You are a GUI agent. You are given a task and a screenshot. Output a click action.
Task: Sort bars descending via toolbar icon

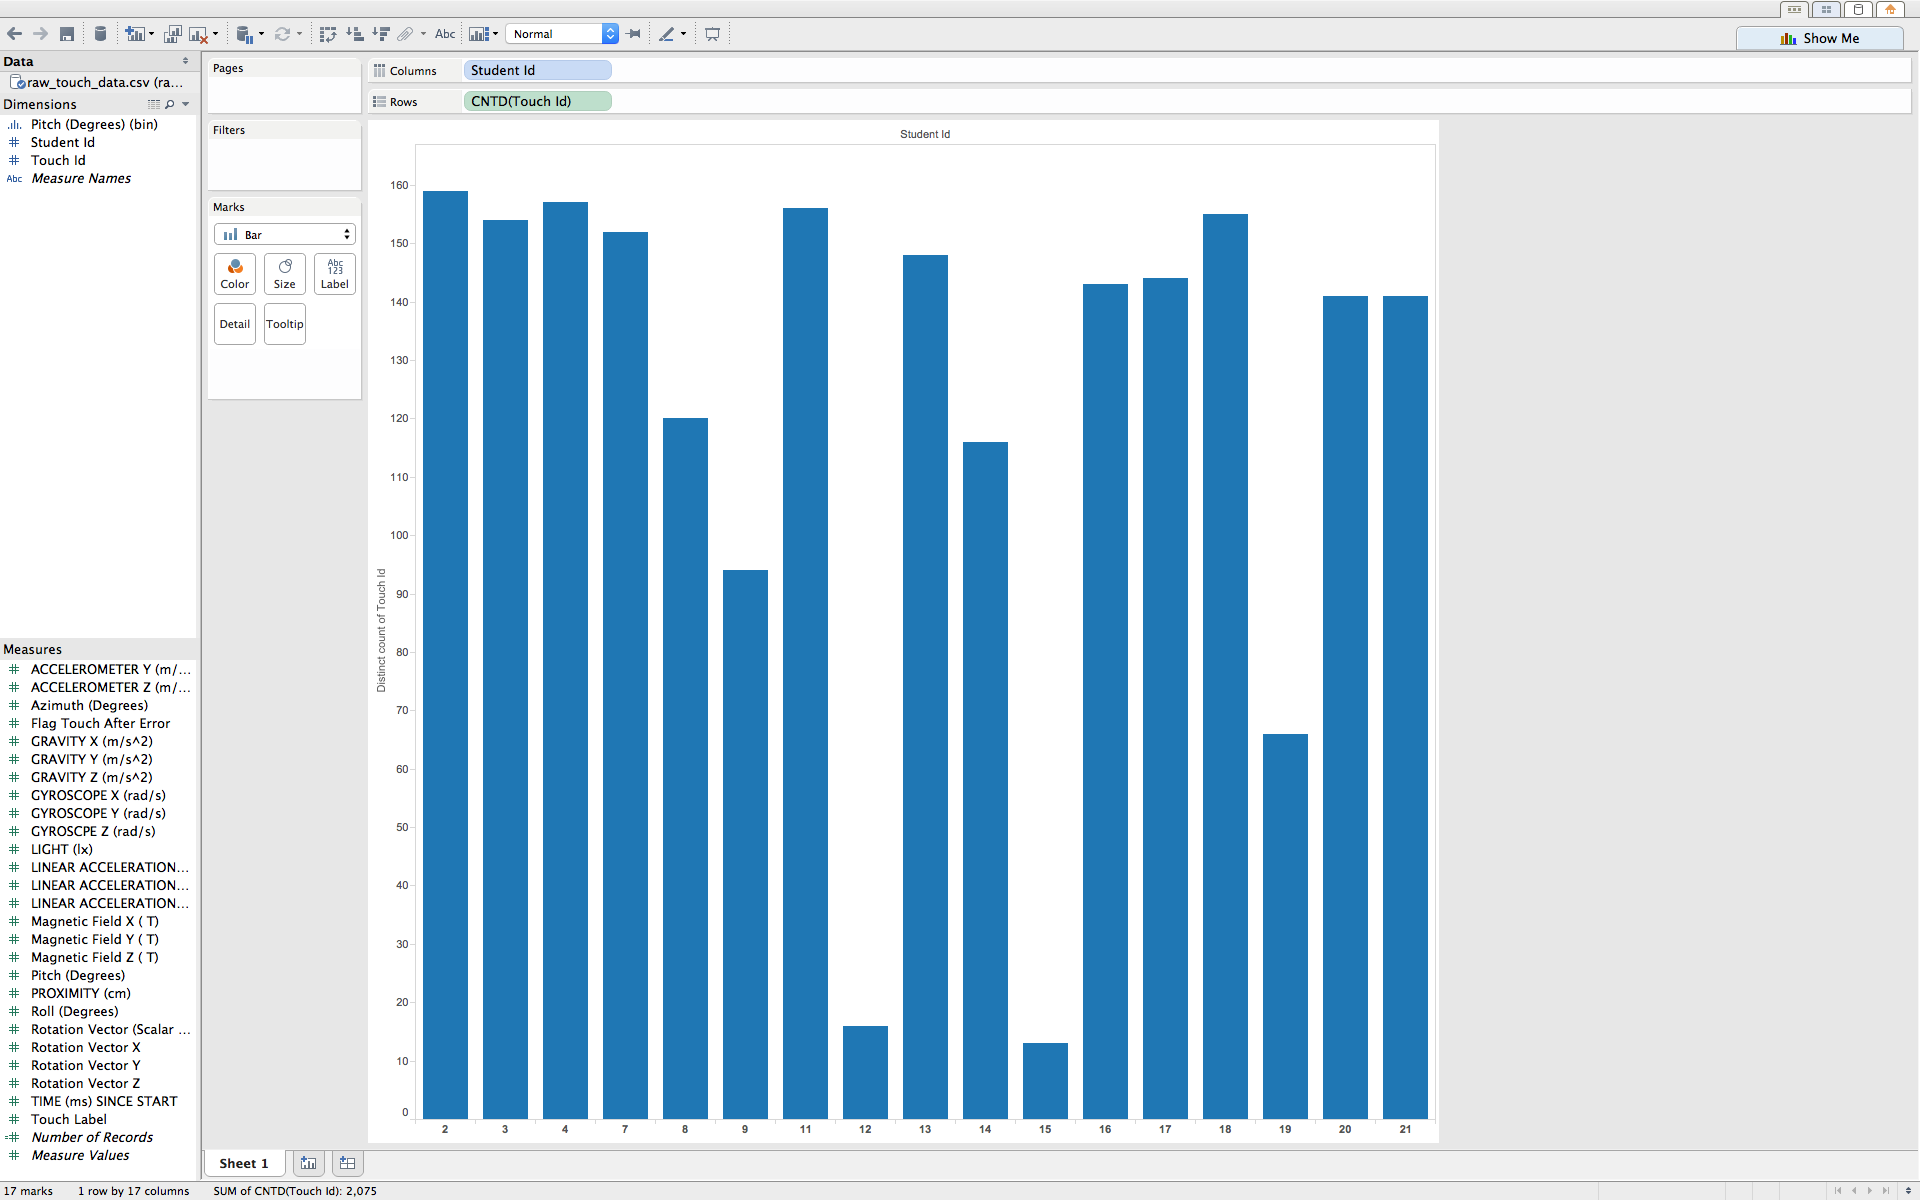[x=380, y=34]
